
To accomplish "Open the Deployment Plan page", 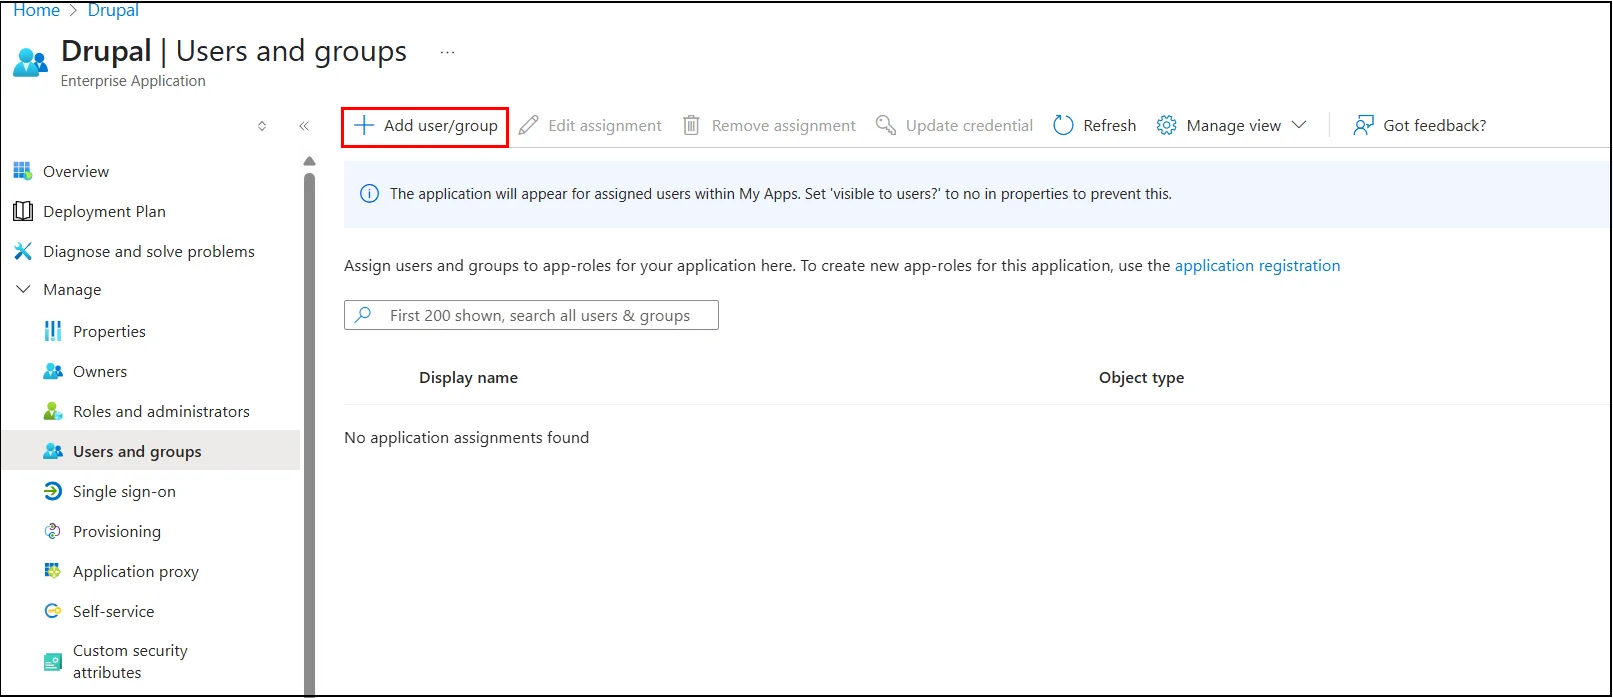I will [104, 211].
